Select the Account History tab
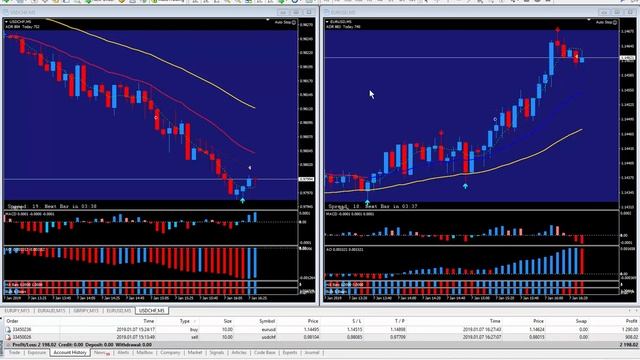 pyautogui.click(x=70, y=353)
